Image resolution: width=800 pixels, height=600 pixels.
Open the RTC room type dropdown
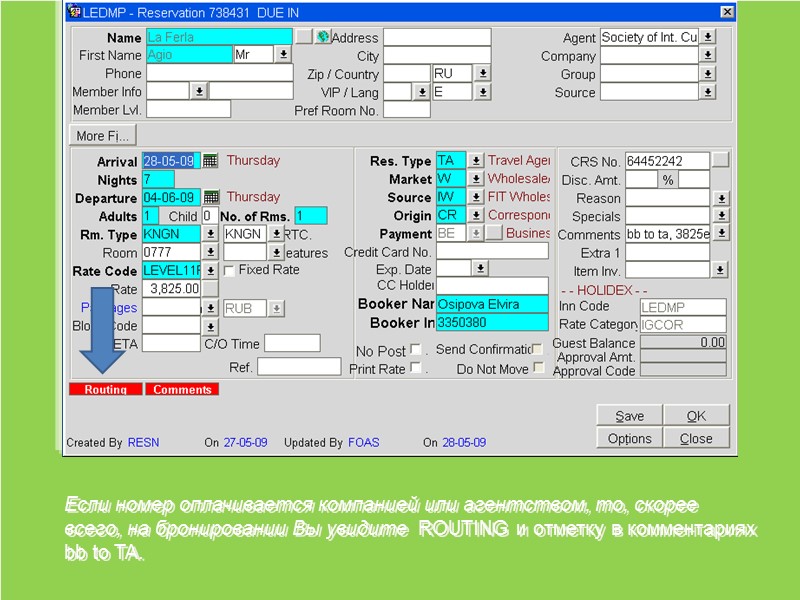point(276,234)
